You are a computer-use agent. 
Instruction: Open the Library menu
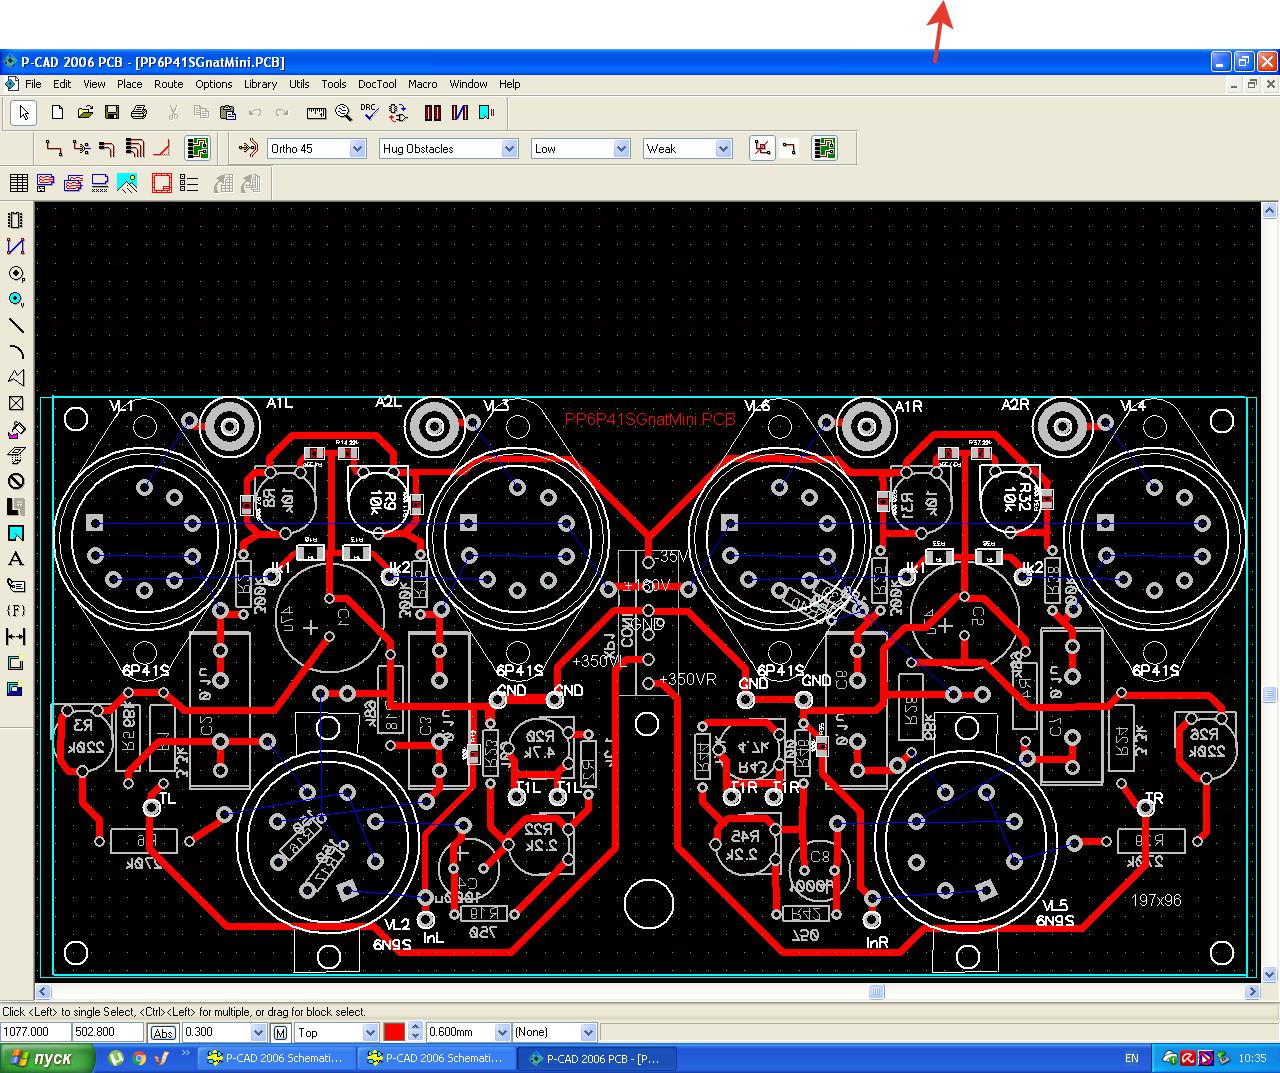coord(260,84)
